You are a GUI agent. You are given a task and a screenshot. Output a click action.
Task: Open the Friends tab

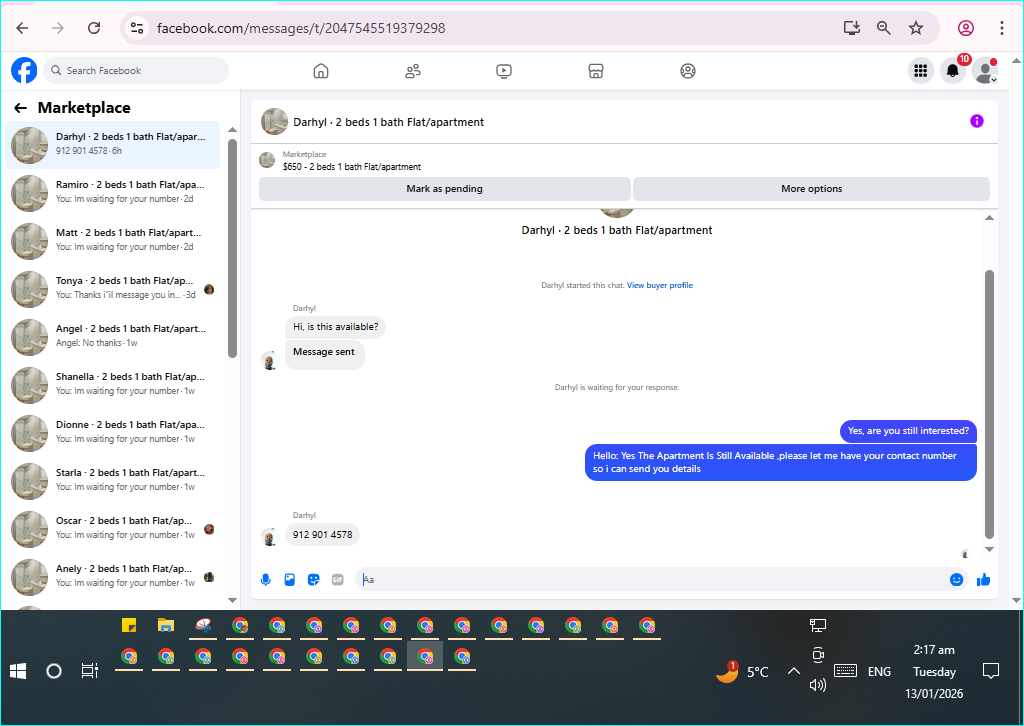pos(413,71)
